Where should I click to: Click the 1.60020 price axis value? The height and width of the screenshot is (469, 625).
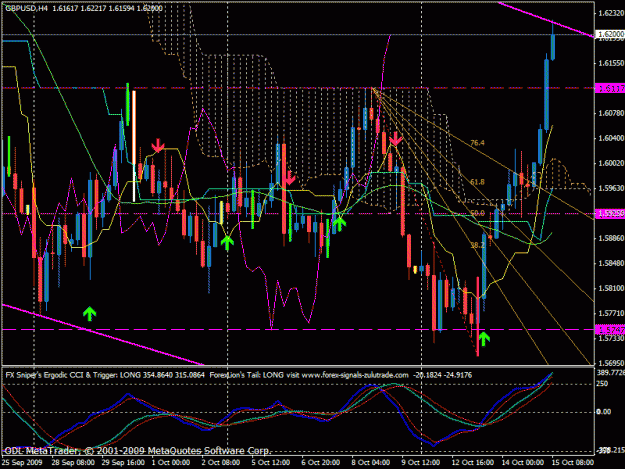coord(611,163)
